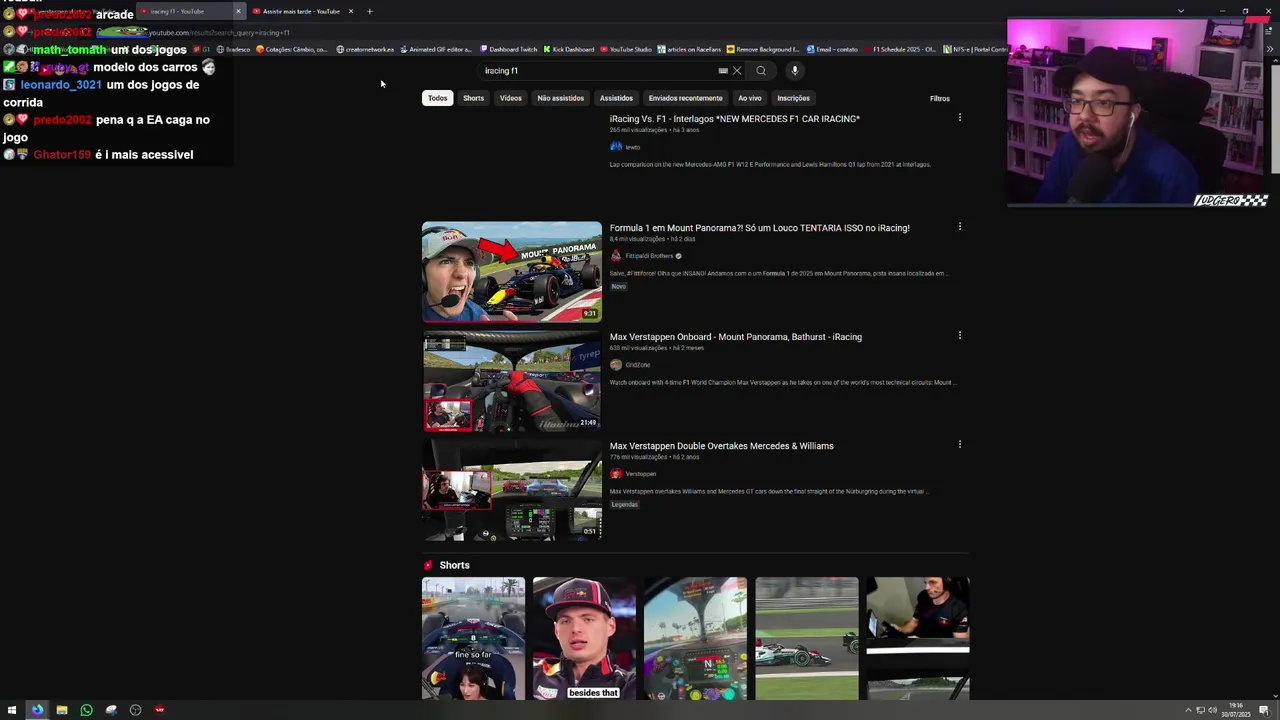Click the browser address bar URL
The image size is (1280, 720).
point(219,33)
